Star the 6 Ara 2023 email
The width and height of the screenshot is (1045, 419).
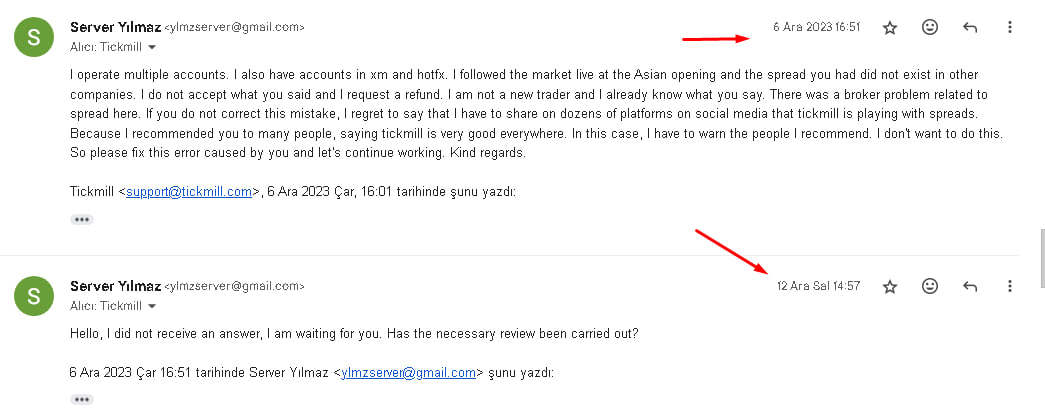click(x=890, y=28)
